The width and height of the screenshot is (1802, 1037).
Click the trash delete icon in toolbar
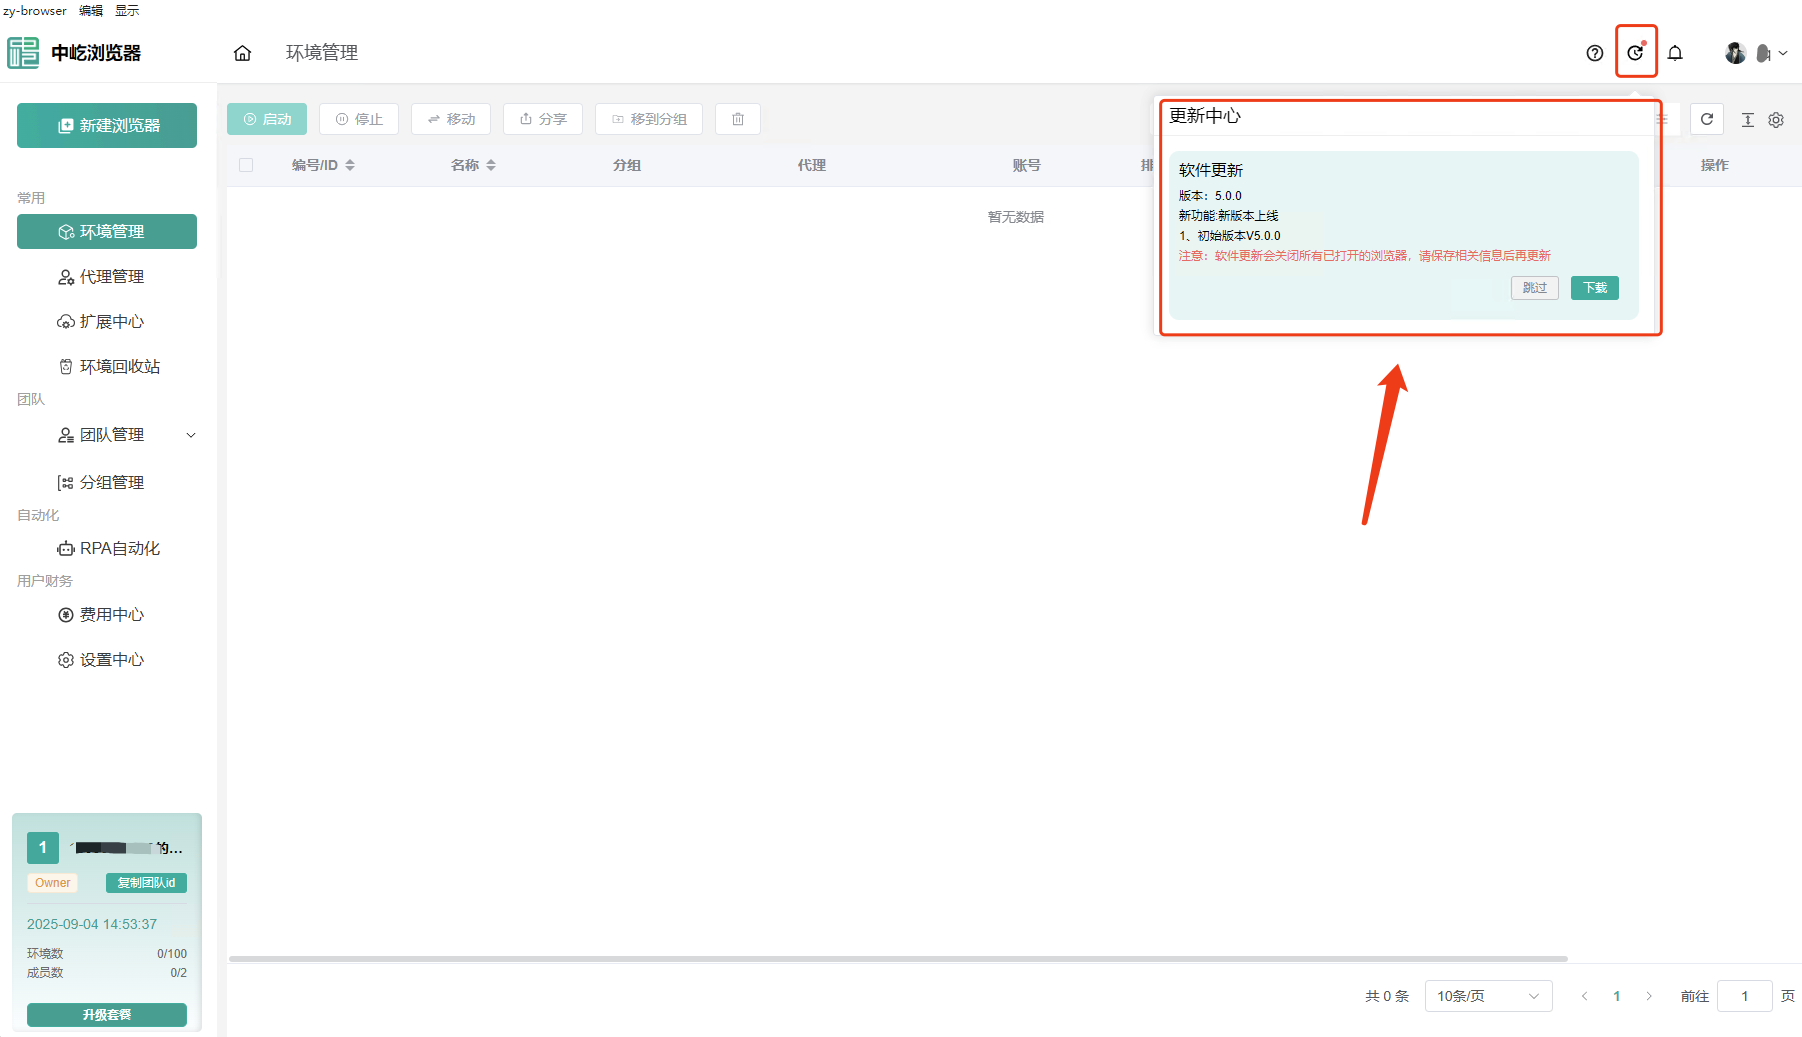738,119
